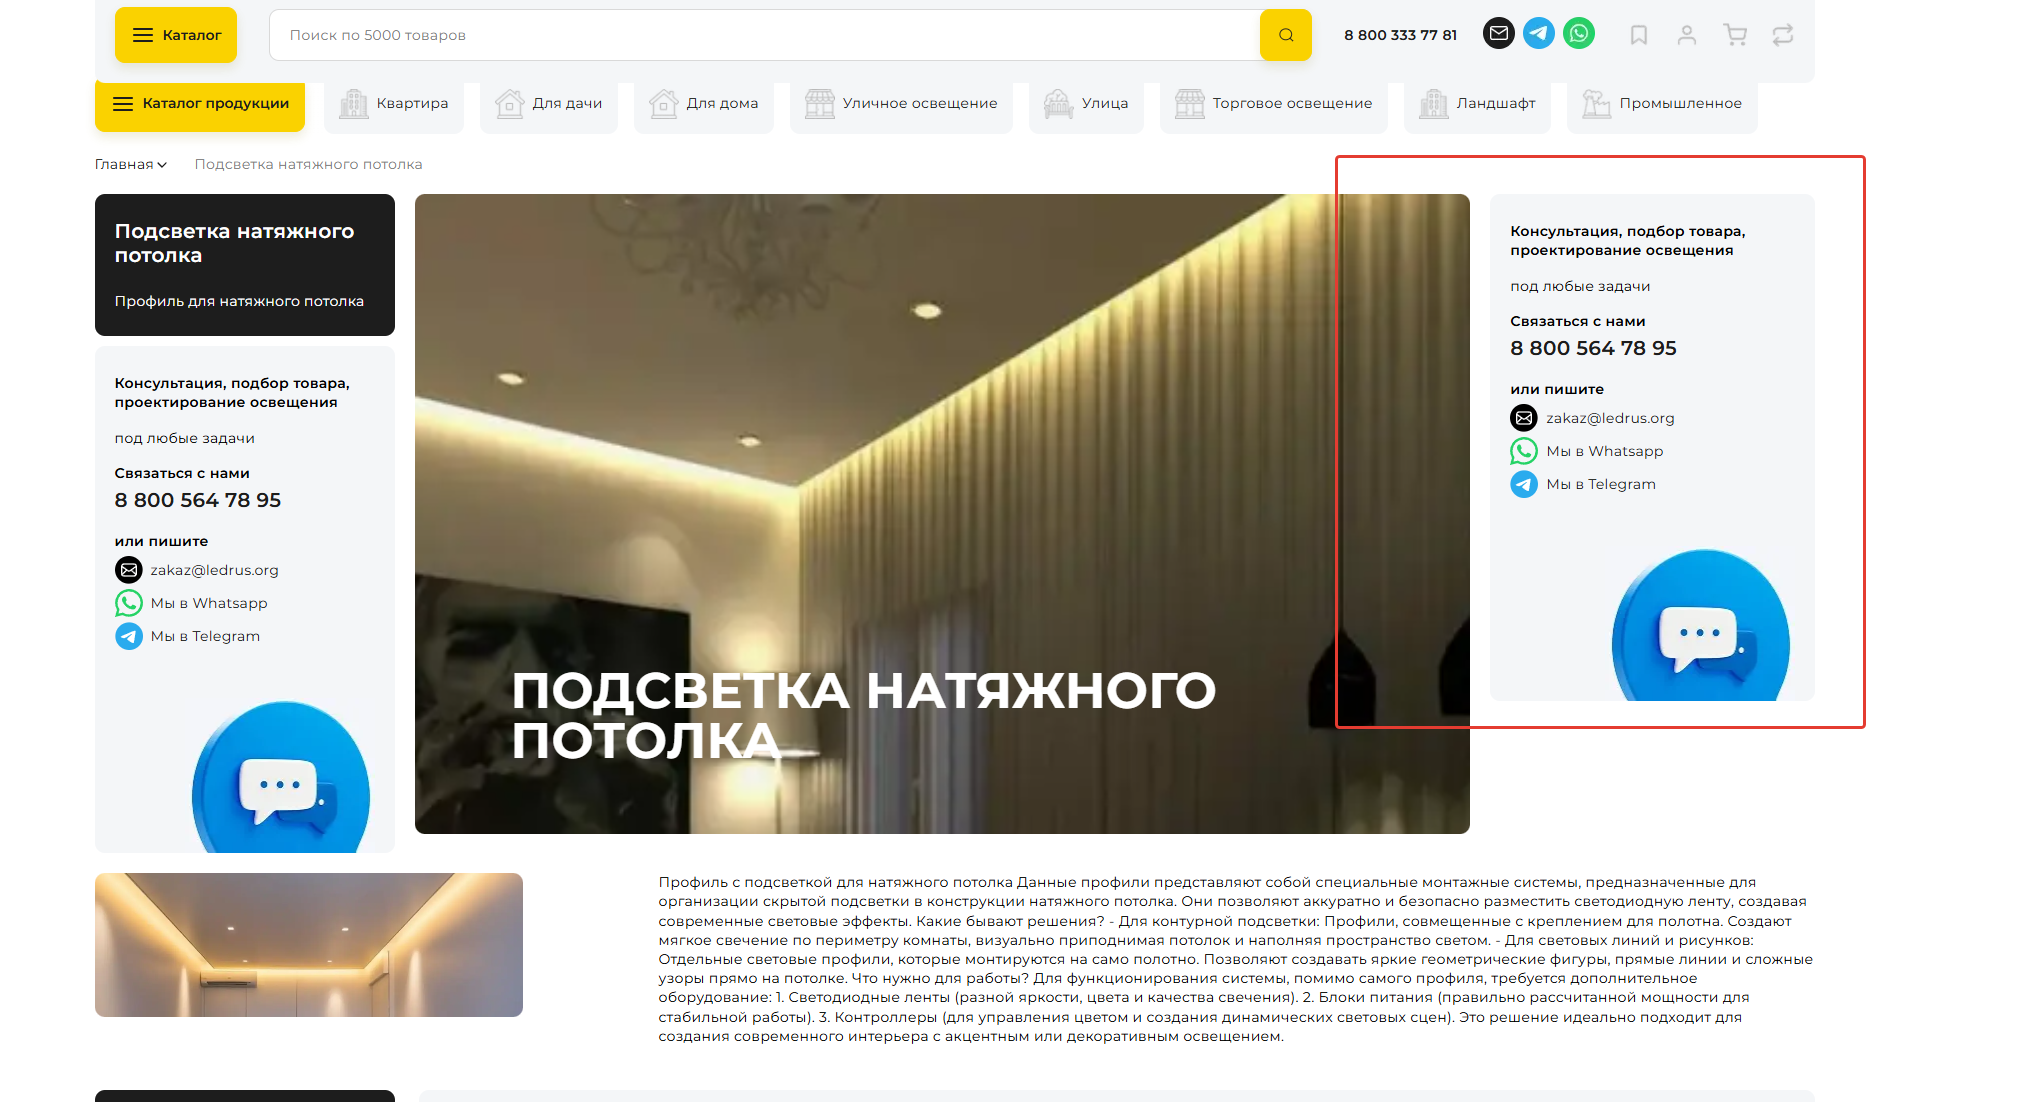Image resolution: width=2028 pixels, height=1102 pixels.
Task: Open the yellow Каталог menu button
Action: pos(176,35)
